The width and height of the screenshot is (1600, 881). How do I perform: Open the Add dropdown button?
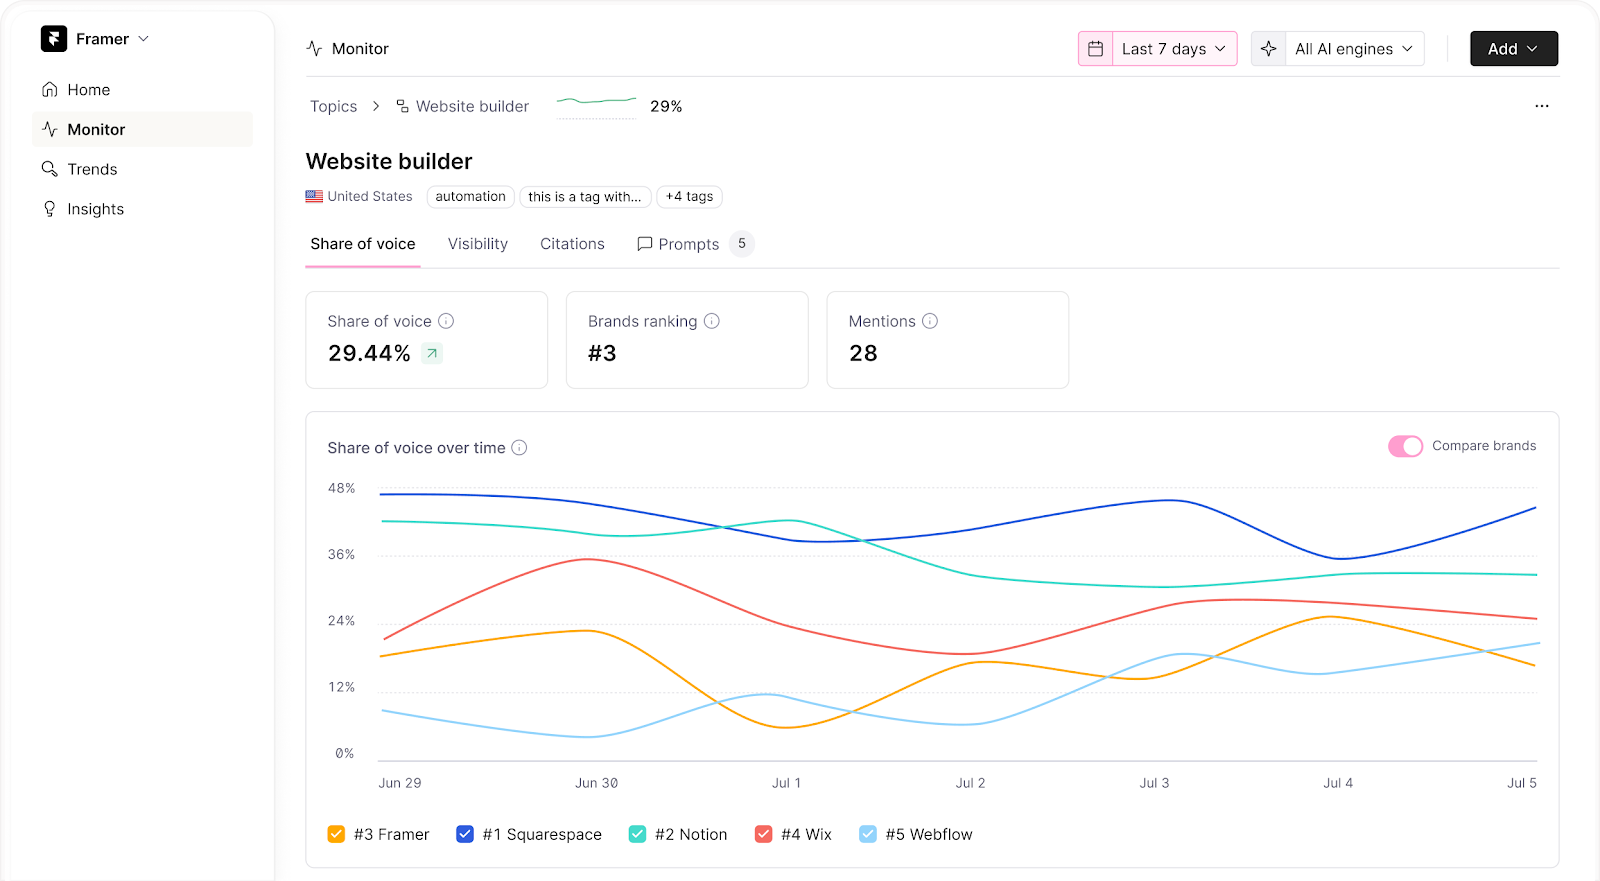(x=1514, y=49)
